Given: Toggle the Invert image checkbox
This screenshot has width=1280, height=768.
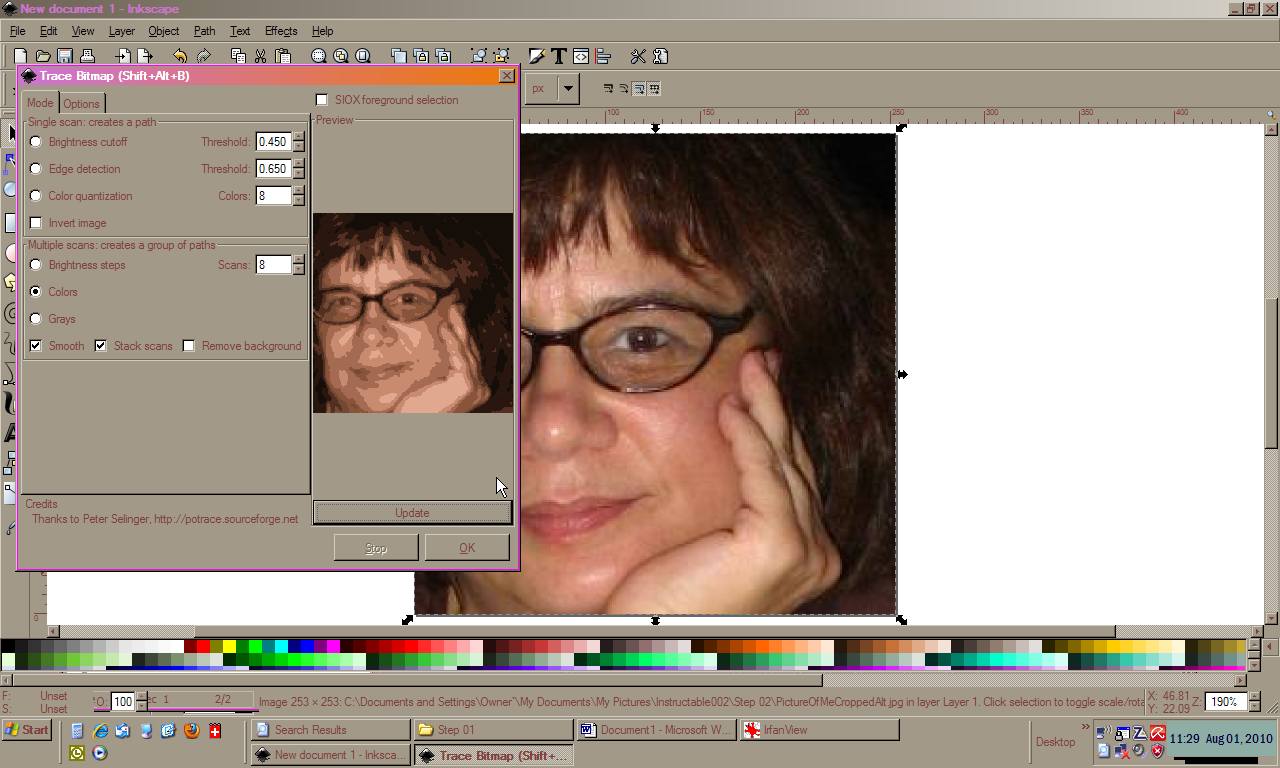Looking at the screenshot, I should tap(36, 223).
